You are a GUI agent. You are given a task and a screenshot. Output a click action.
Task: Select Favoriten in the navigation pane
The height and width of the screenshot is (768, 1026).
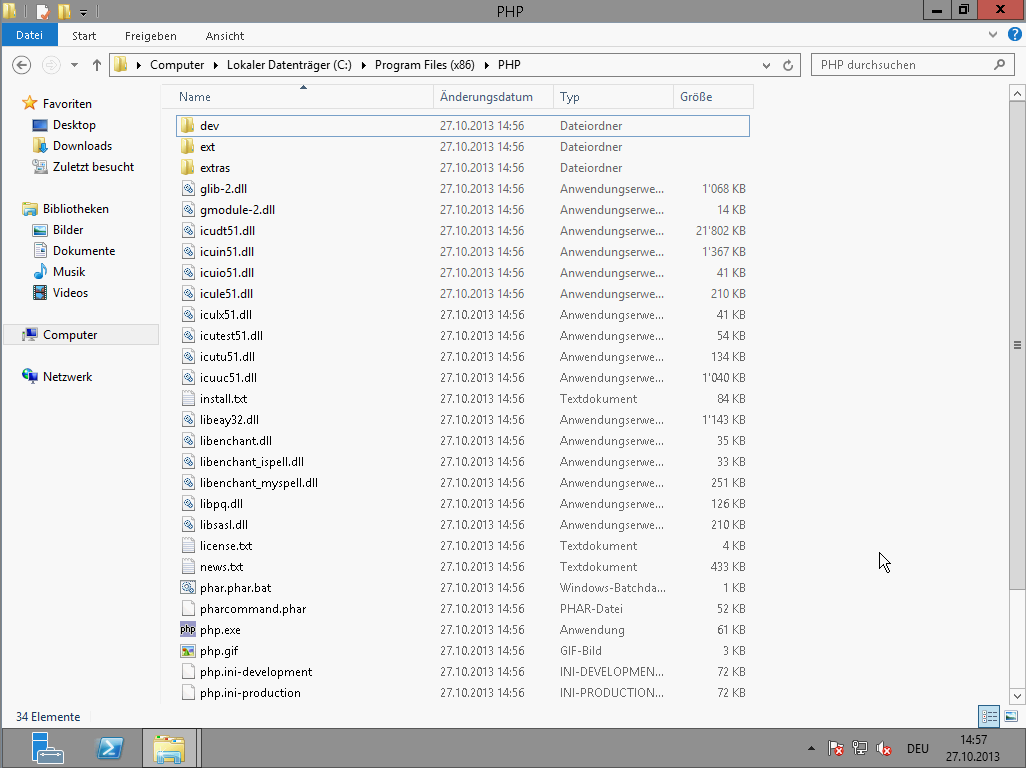point(67,103)
